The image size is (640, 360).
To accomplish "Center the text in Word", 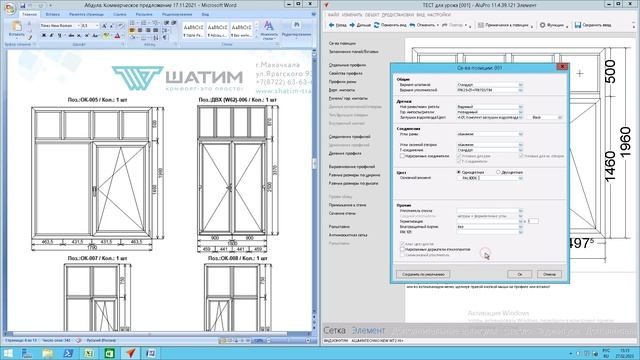I will click(140, 30).
